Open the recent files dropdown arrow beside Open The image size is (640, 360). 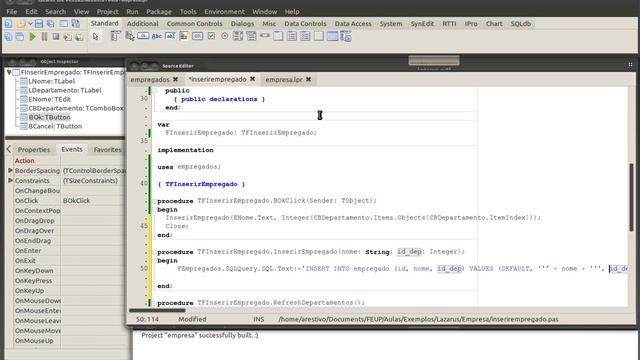[30, 24]
